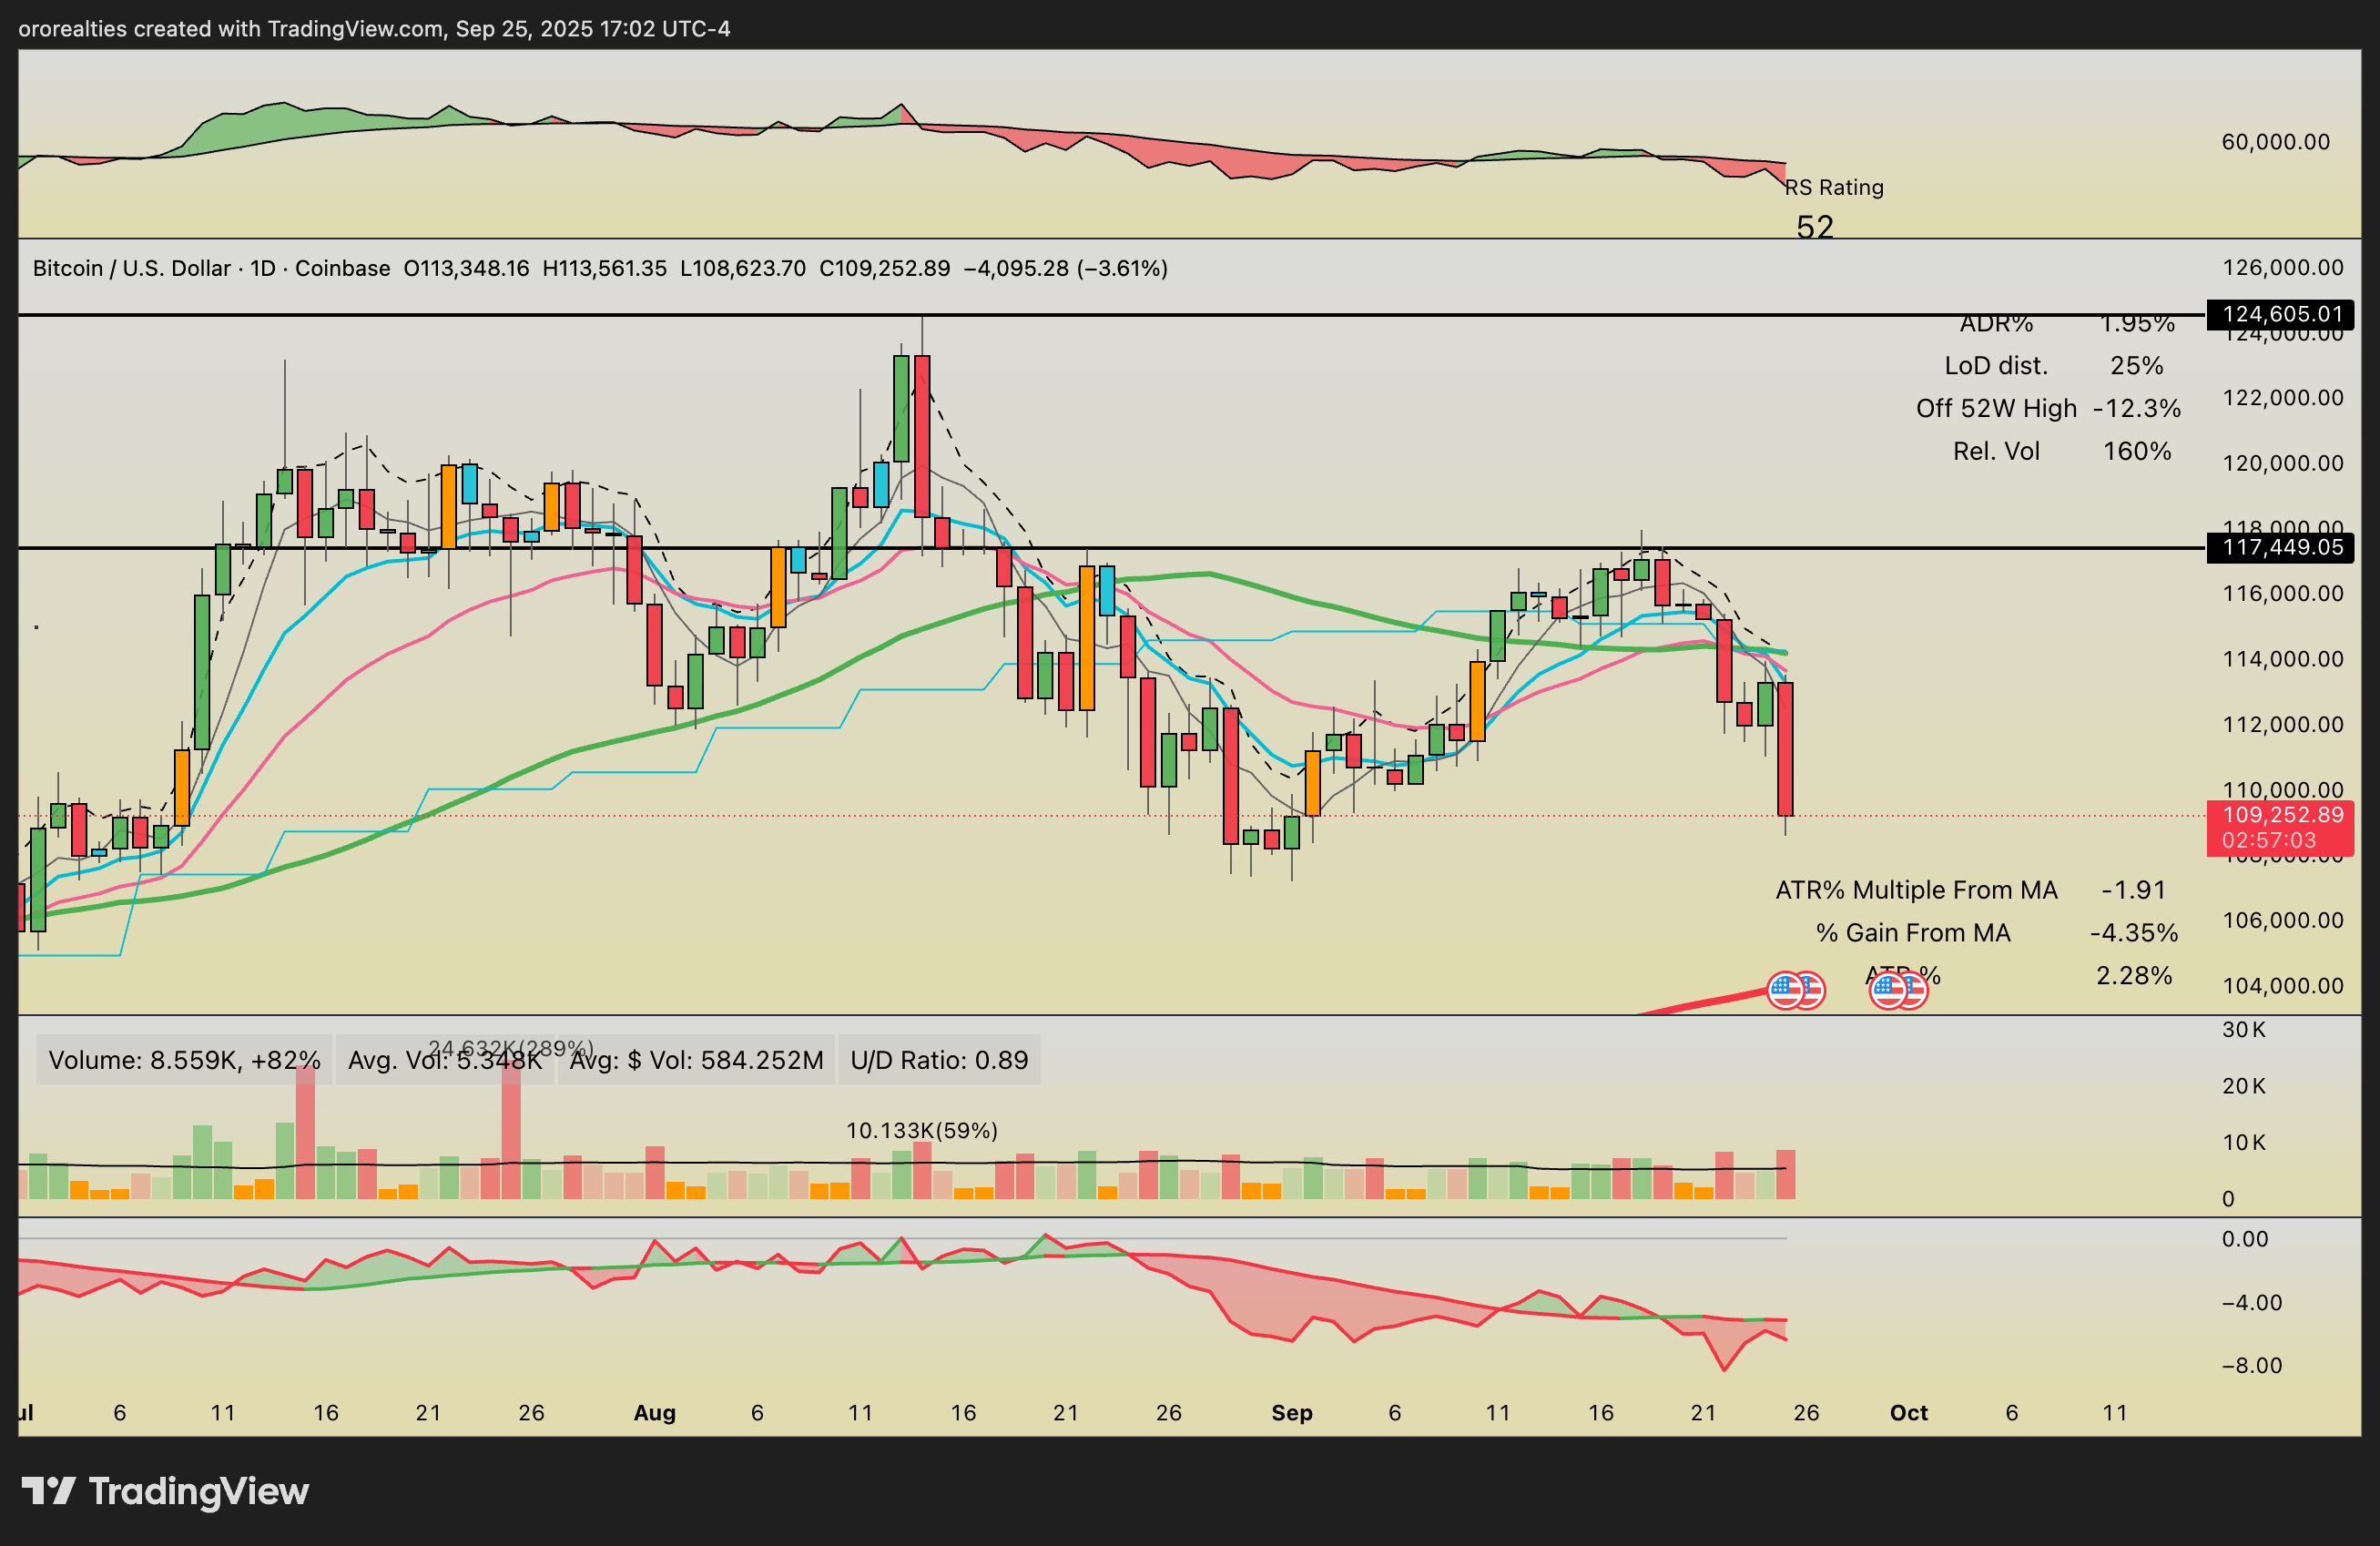This screenshot has height=1546, width=2380.
Task: Click the ATR% Multiple From MA value
Action: click(x=2133, y=890)
